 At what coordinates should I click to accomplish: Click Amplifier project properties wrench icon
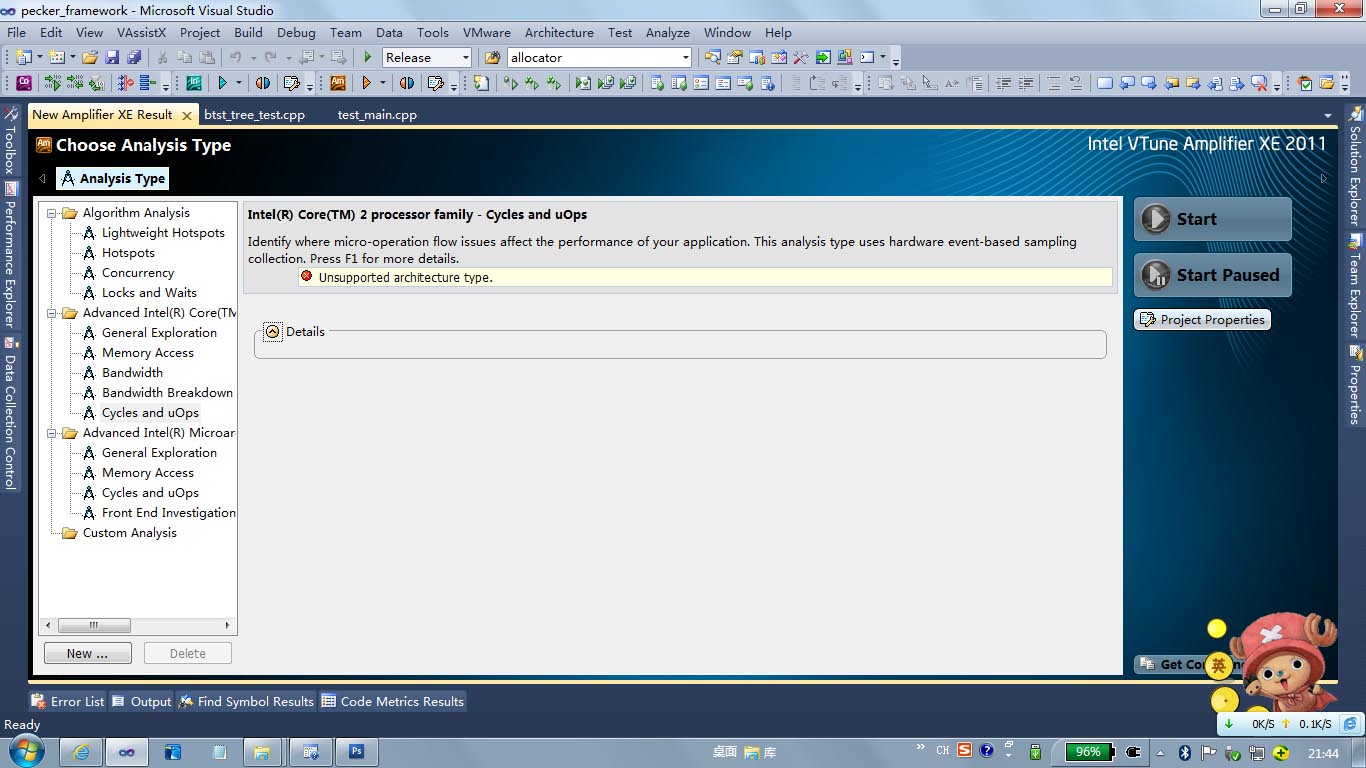436,83
